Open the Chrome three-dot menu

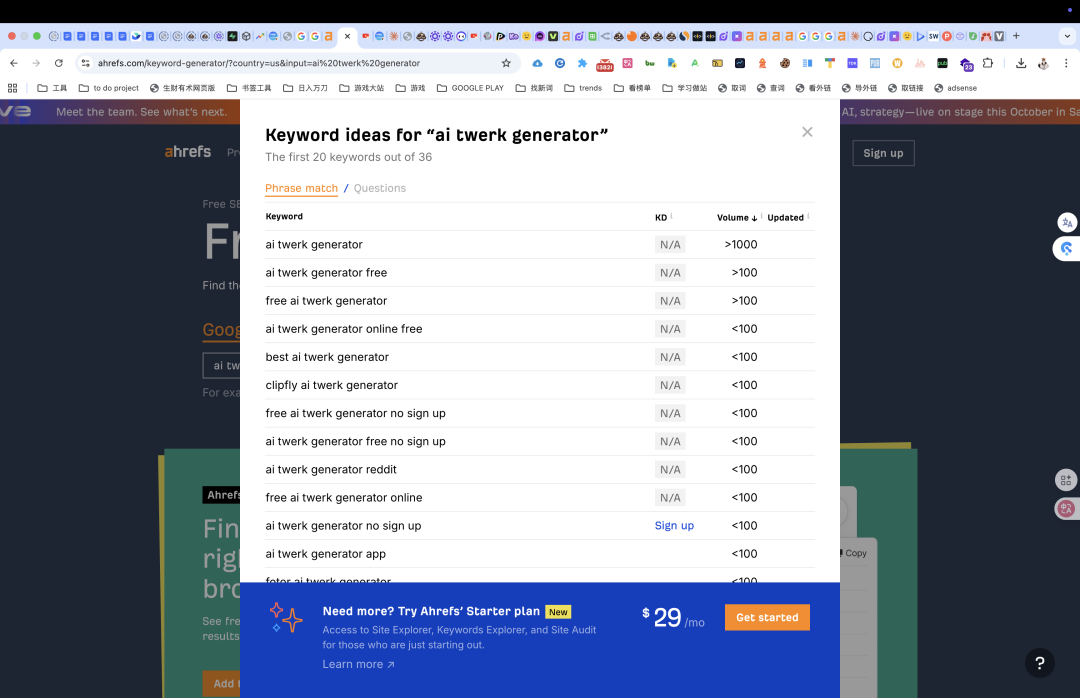tap(1066, 63)
